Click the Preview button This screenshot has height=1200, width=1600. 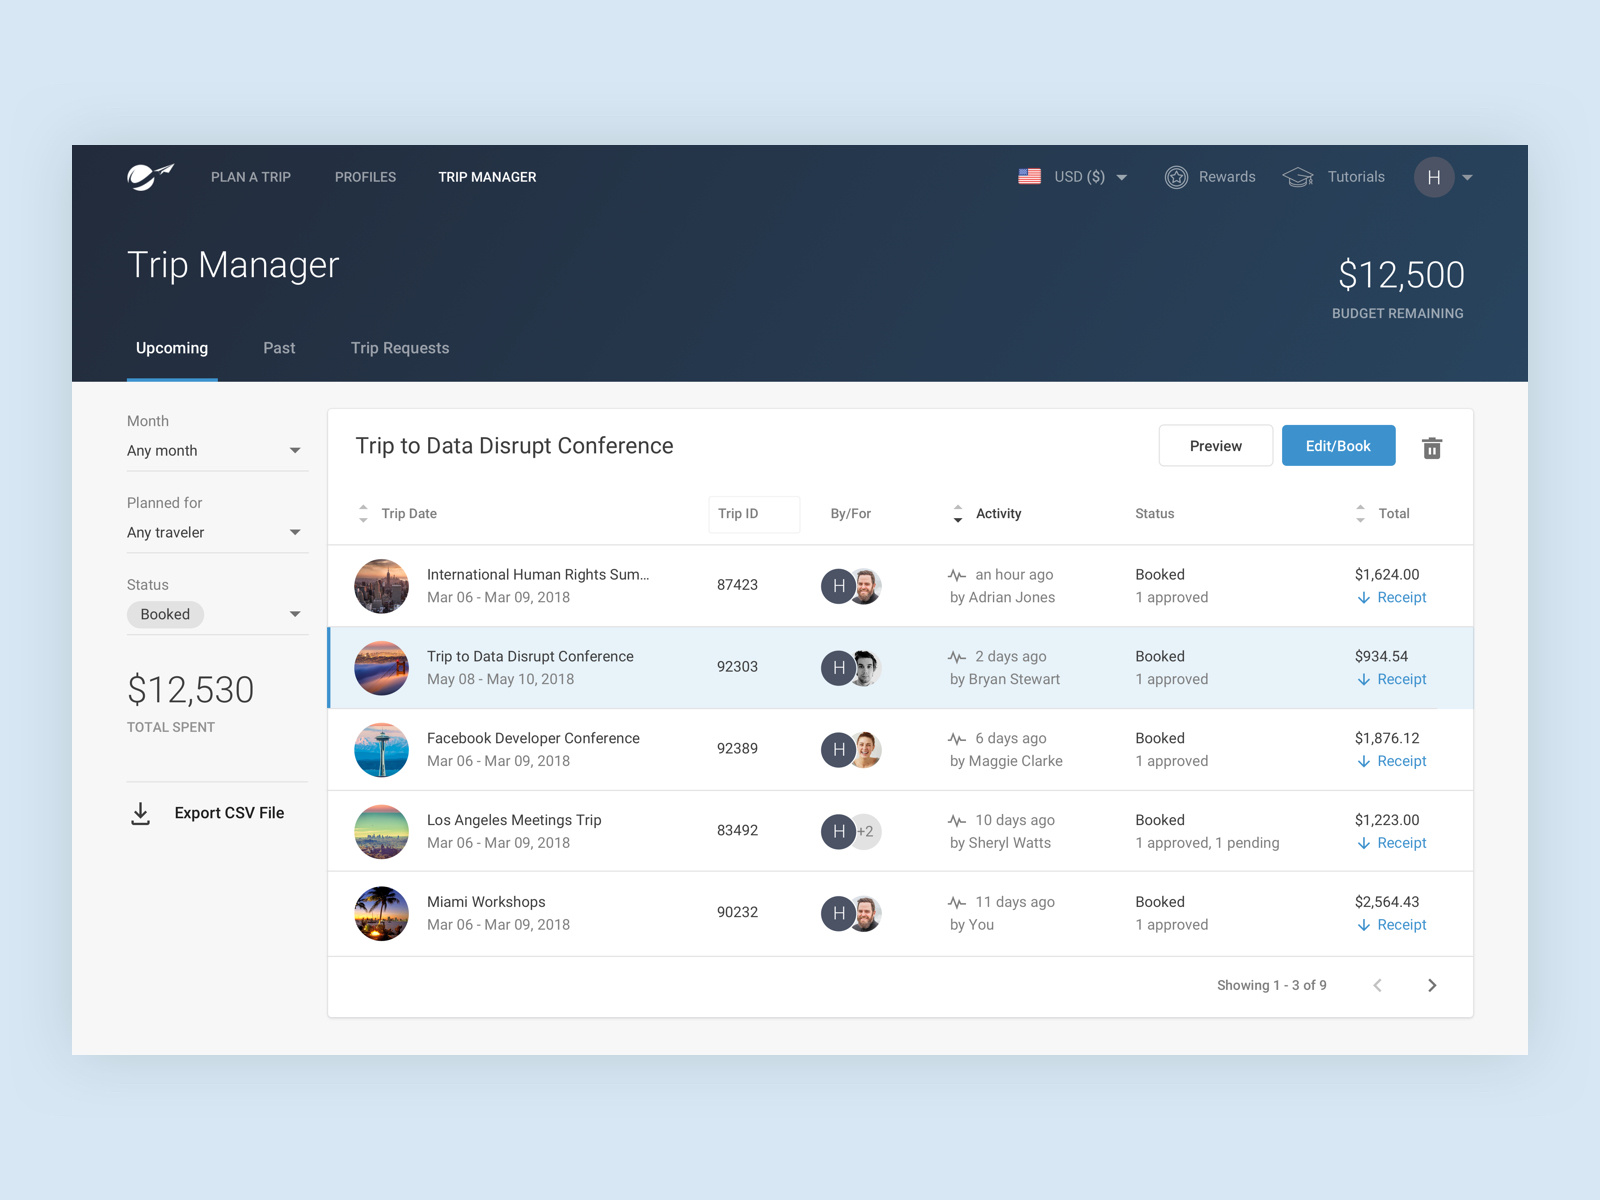coord(1215,445)
